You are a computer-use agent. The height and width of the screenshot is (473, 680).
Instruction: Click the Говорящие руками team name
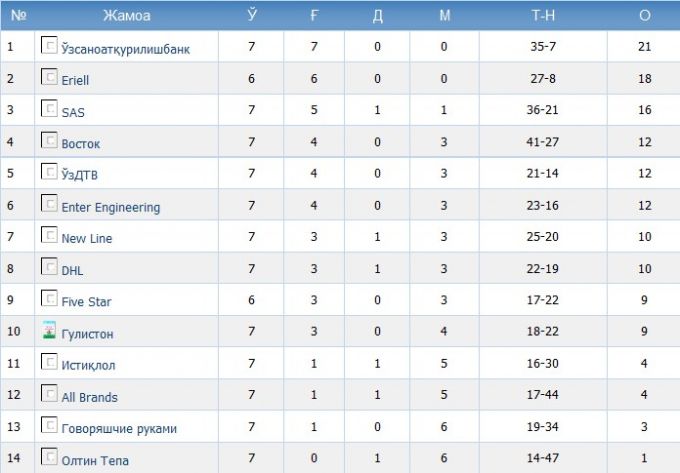119,428
